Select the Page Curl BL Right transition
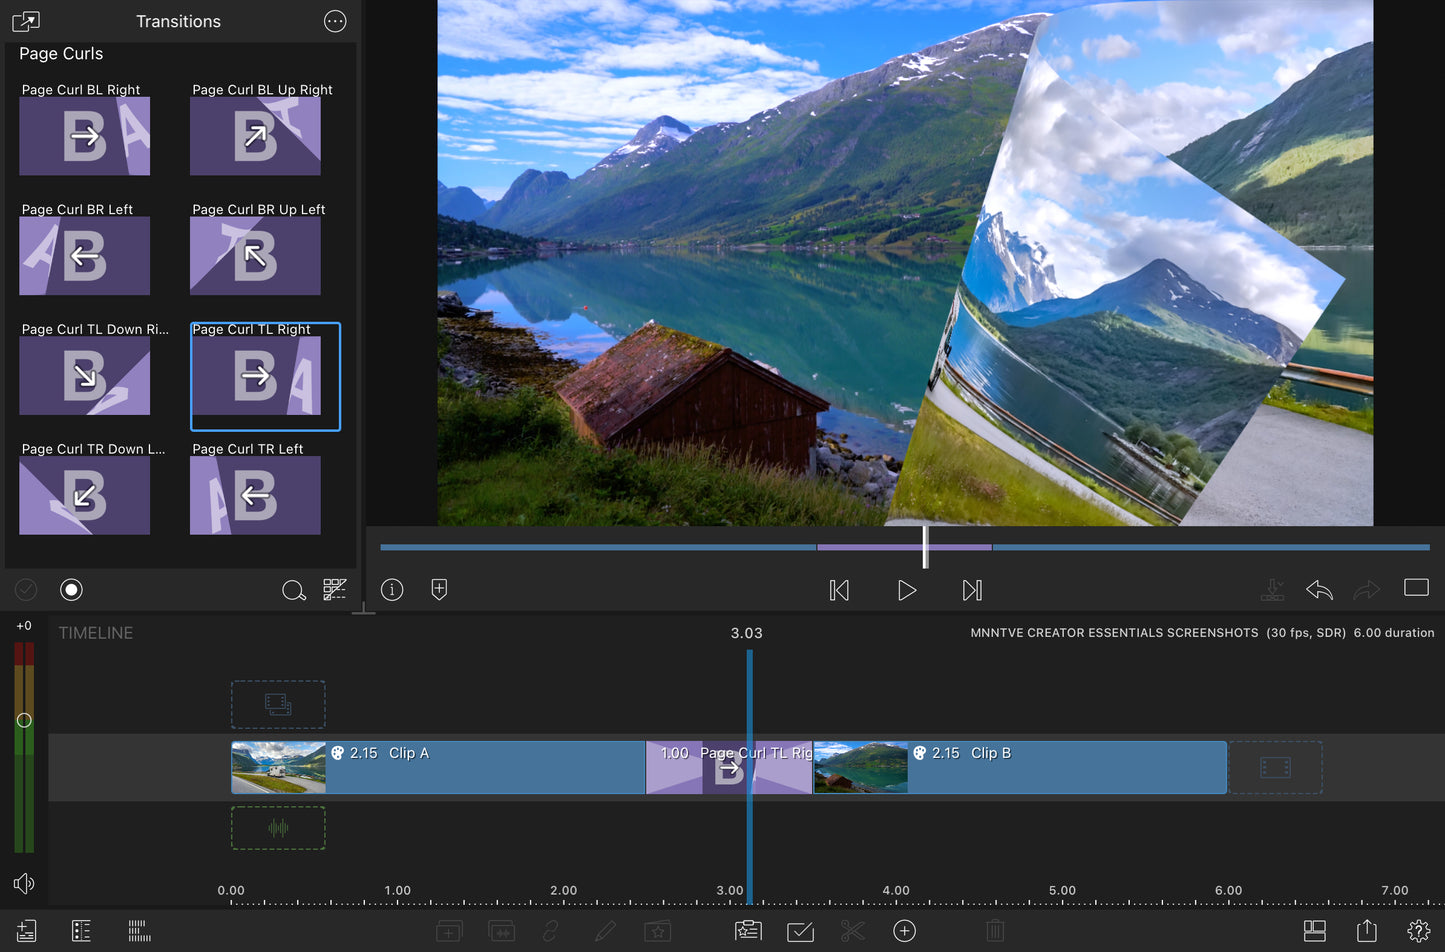Screen dimensions: 1445x952 click(x=85, y=136)
